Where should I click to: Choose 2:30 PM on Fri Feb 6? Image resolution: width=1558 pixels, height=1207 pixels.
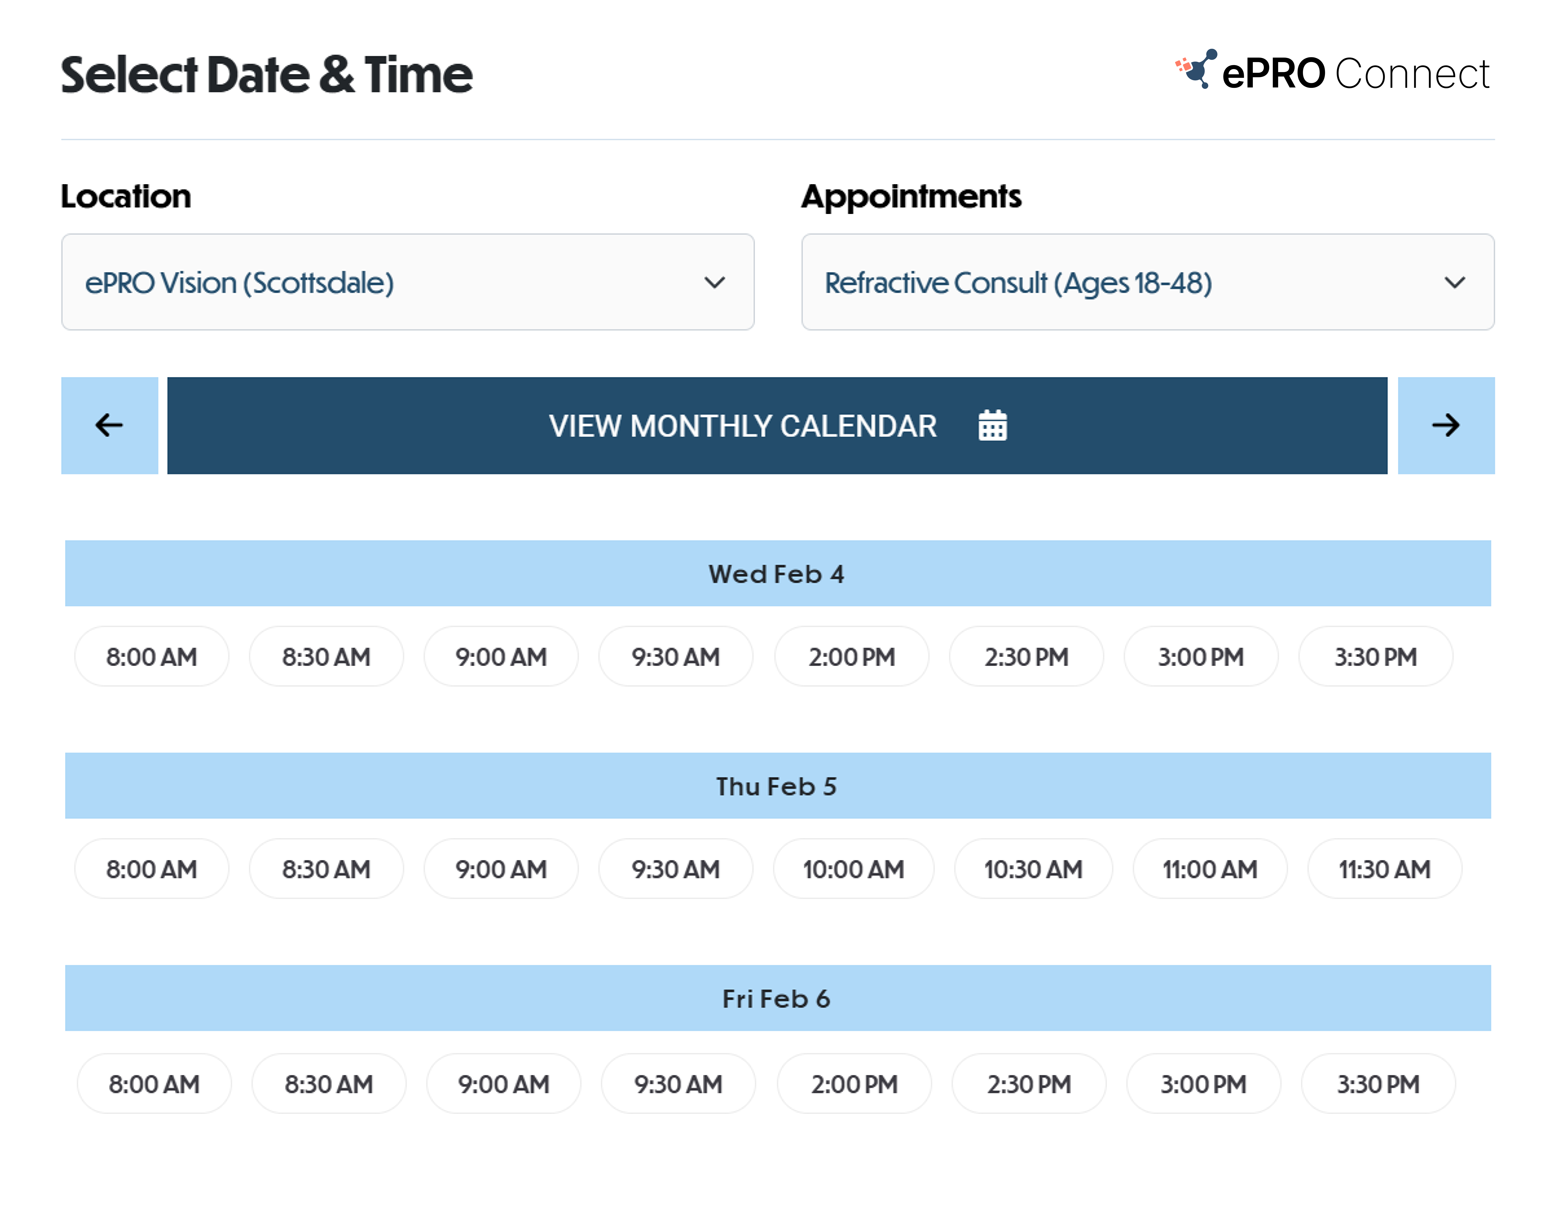click(x=1028, y=1084)
